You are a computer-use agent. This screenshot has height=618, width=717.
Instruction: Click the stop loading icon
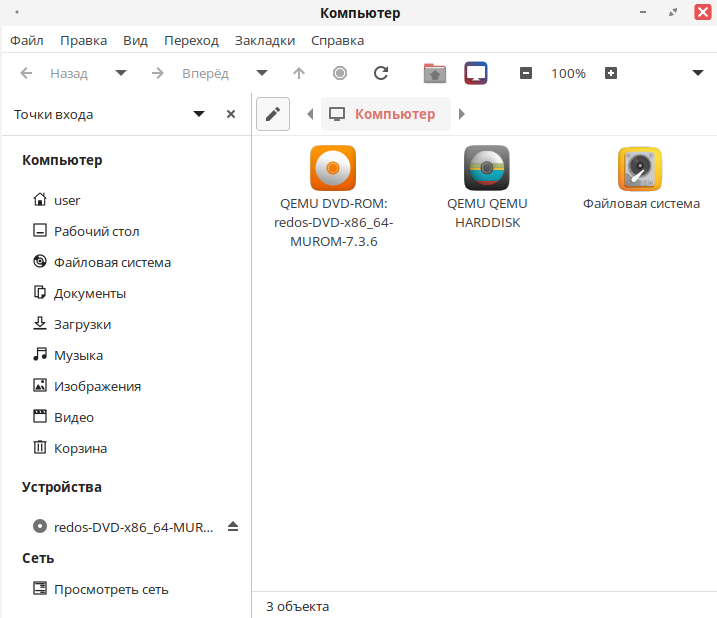click(x=340, y=73)
